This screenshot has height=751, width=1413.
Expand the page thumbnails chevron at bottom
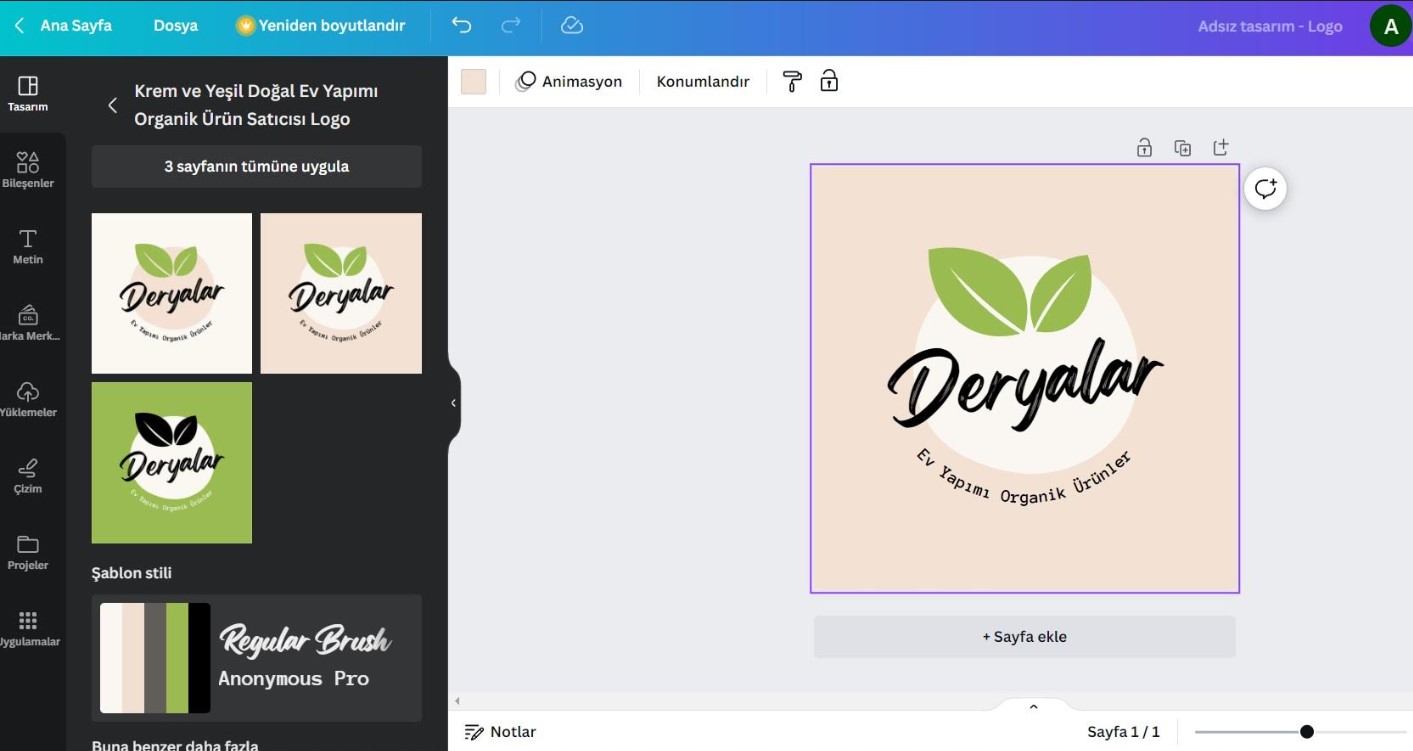pos(1034,707)
